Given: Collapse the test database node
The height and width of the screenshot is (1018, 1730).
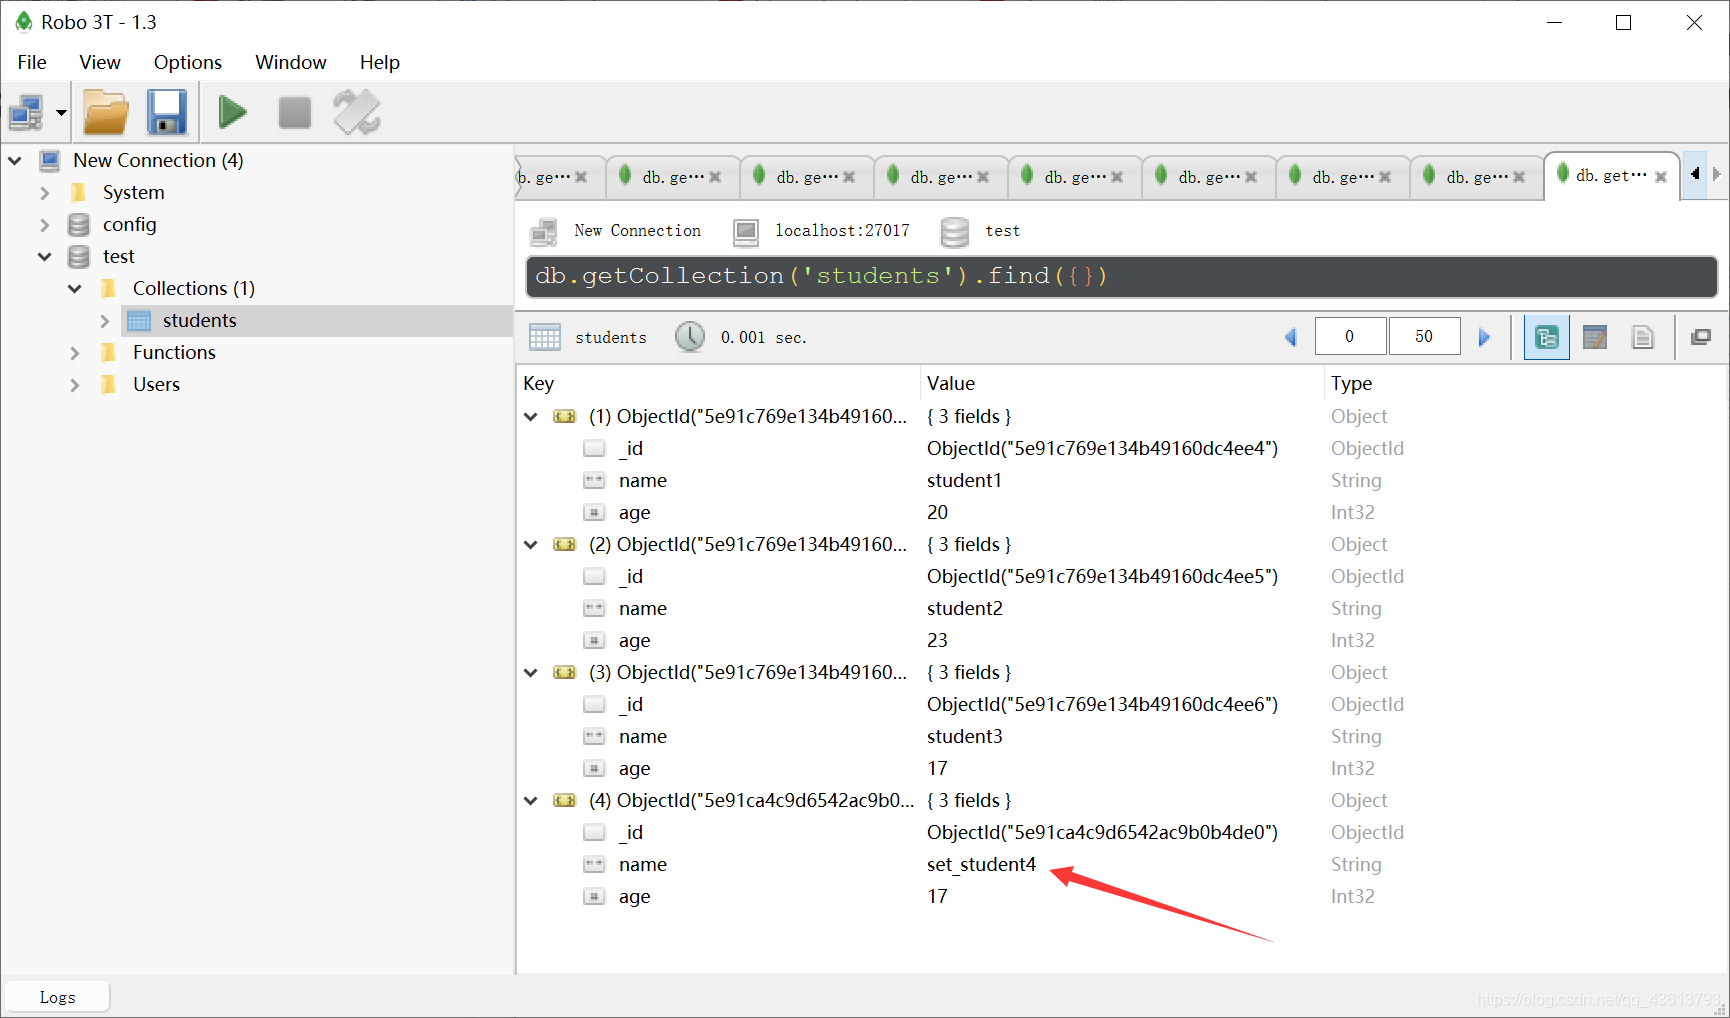Looking at the screenshot, I should click(x=44, y=256).
